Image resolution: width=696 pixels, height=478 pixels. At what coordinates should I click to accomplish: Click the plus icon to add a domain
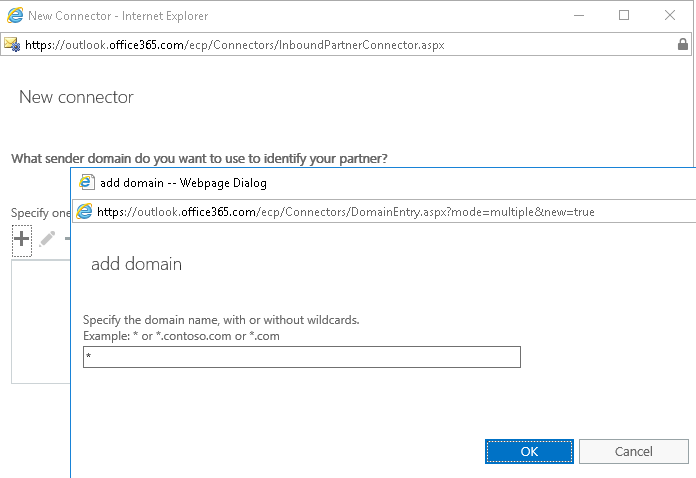(x=21, y=240)
